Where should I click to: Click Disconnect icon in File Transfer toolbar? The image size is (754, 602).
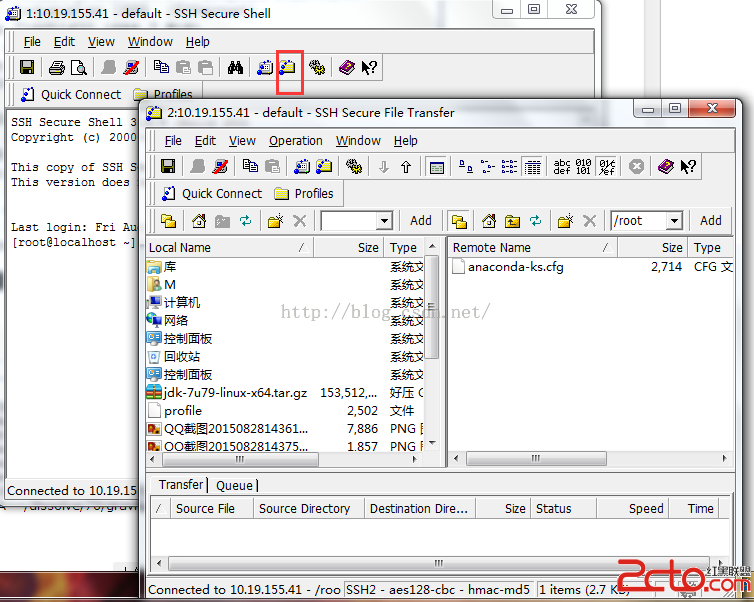click(220, 166)
